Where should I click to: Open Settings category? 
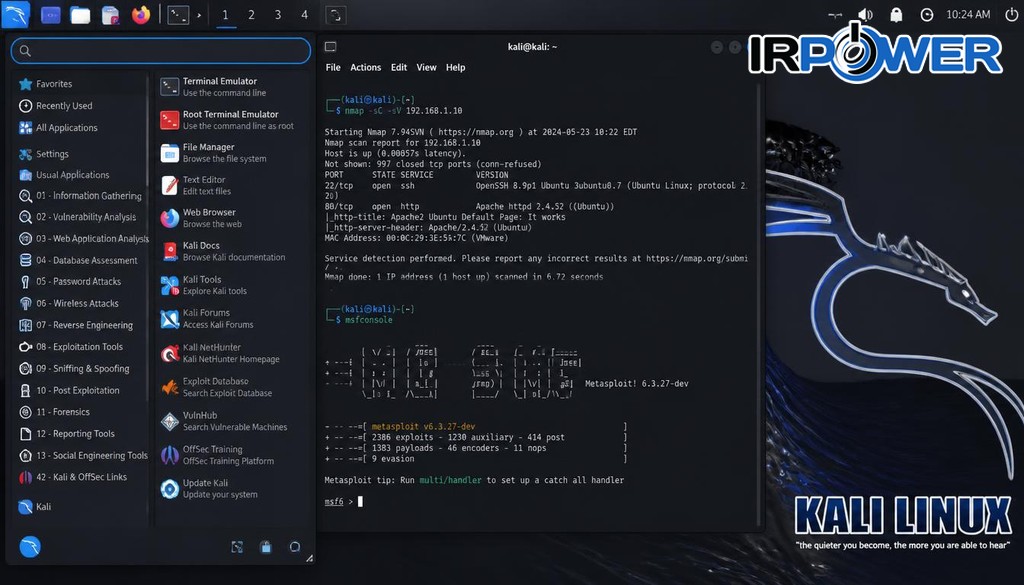point(52,154)
